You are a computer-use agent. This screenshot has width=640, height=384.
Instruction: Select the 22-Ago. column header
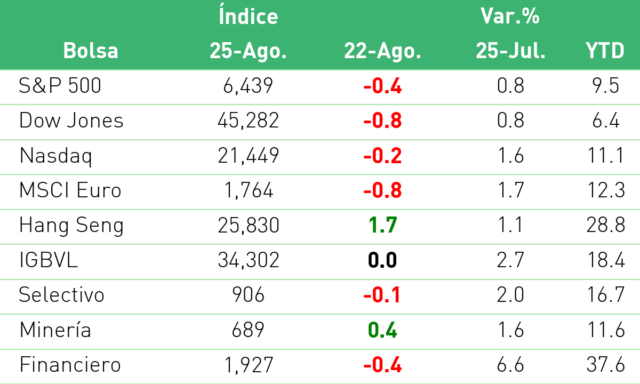(382, 51)
